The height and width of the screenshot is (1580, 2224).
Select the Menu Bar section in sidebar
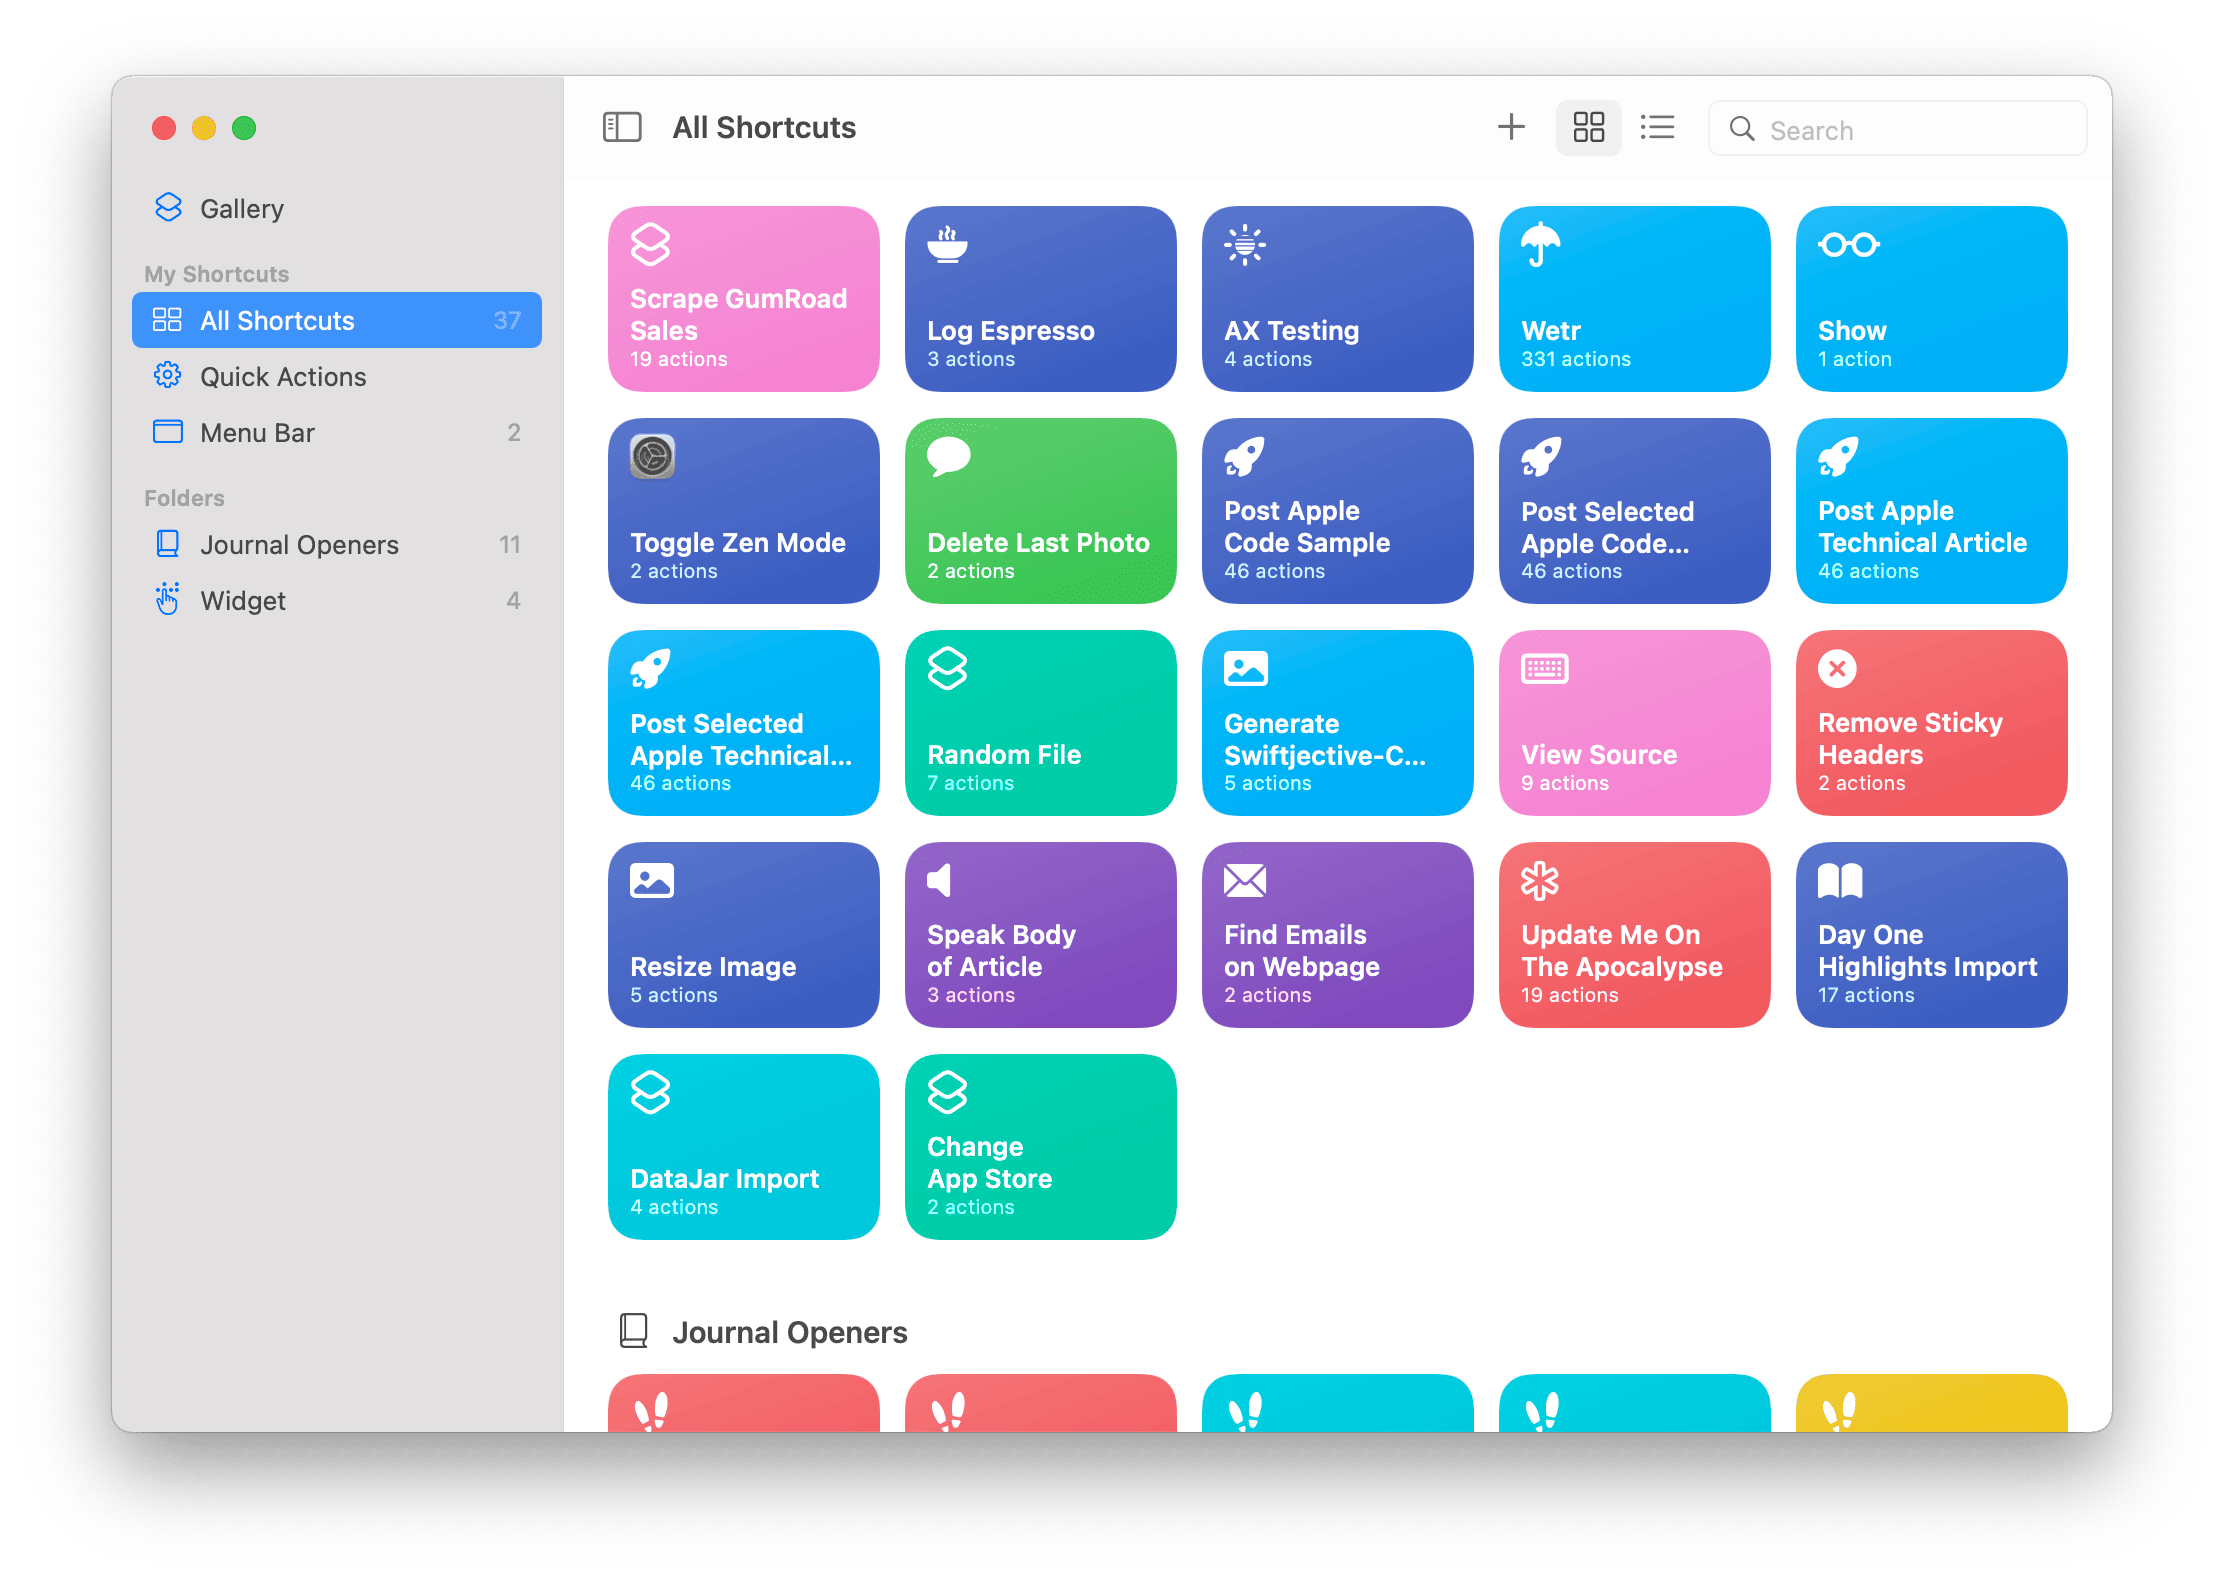click(257, 432)
